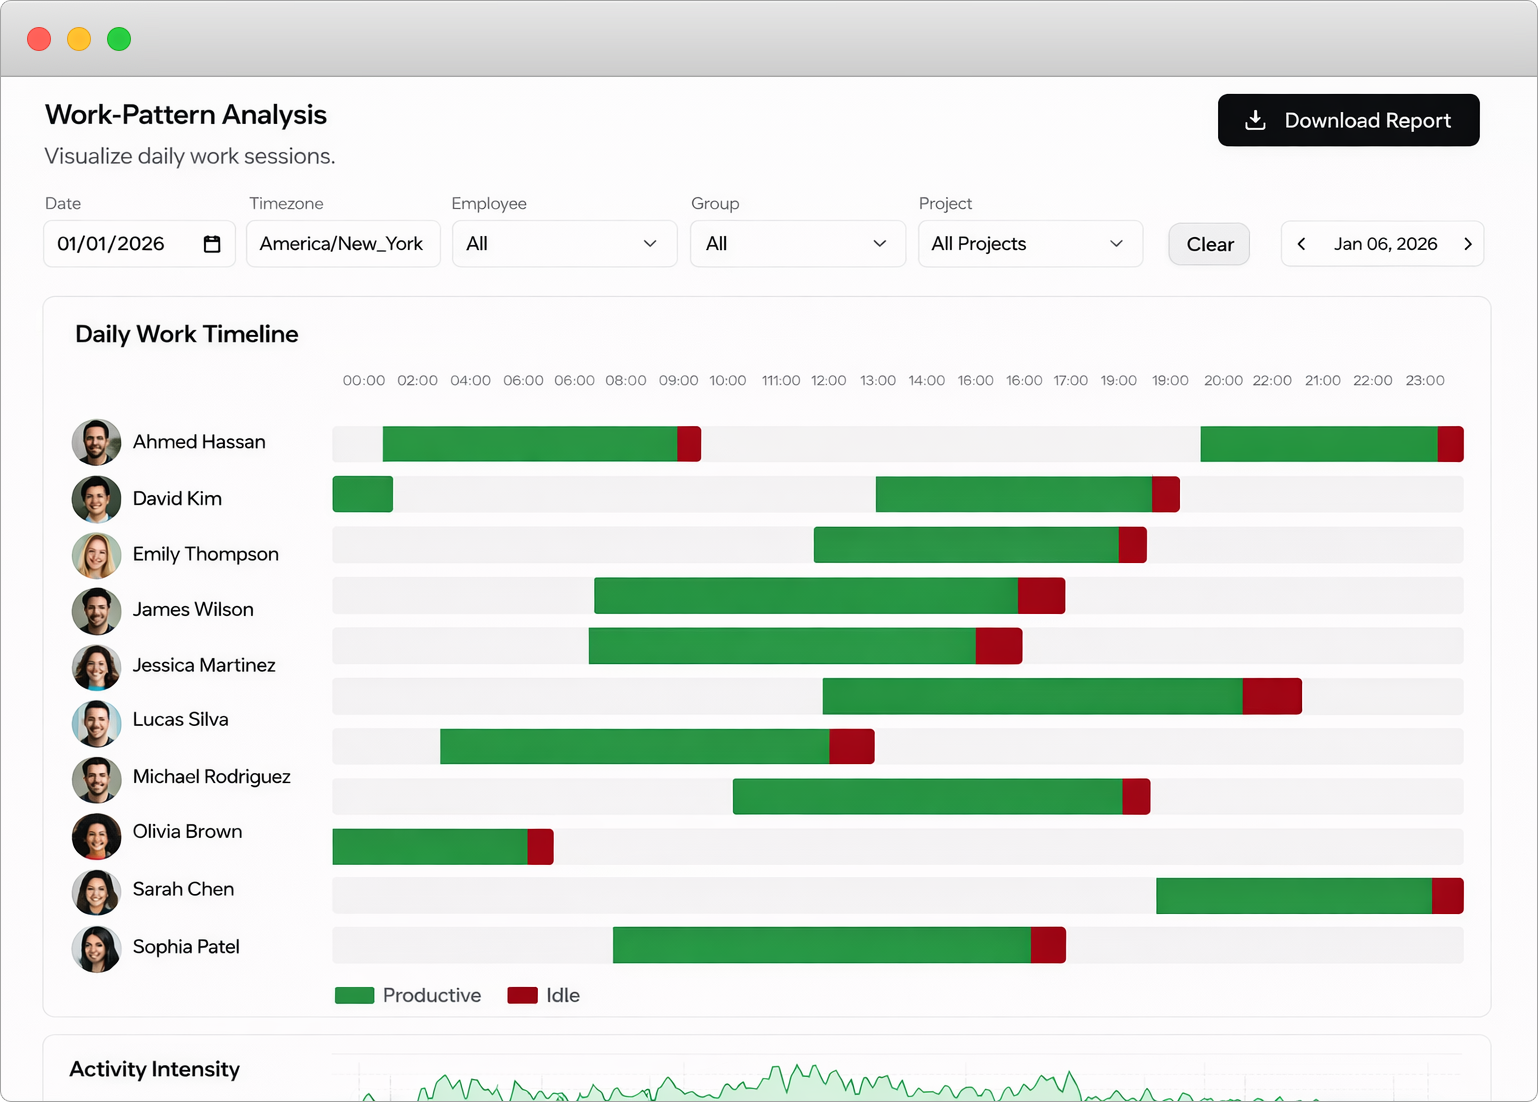Click Emily Thompson's productive bar
1538x1102 pixels.
(966, 545)
